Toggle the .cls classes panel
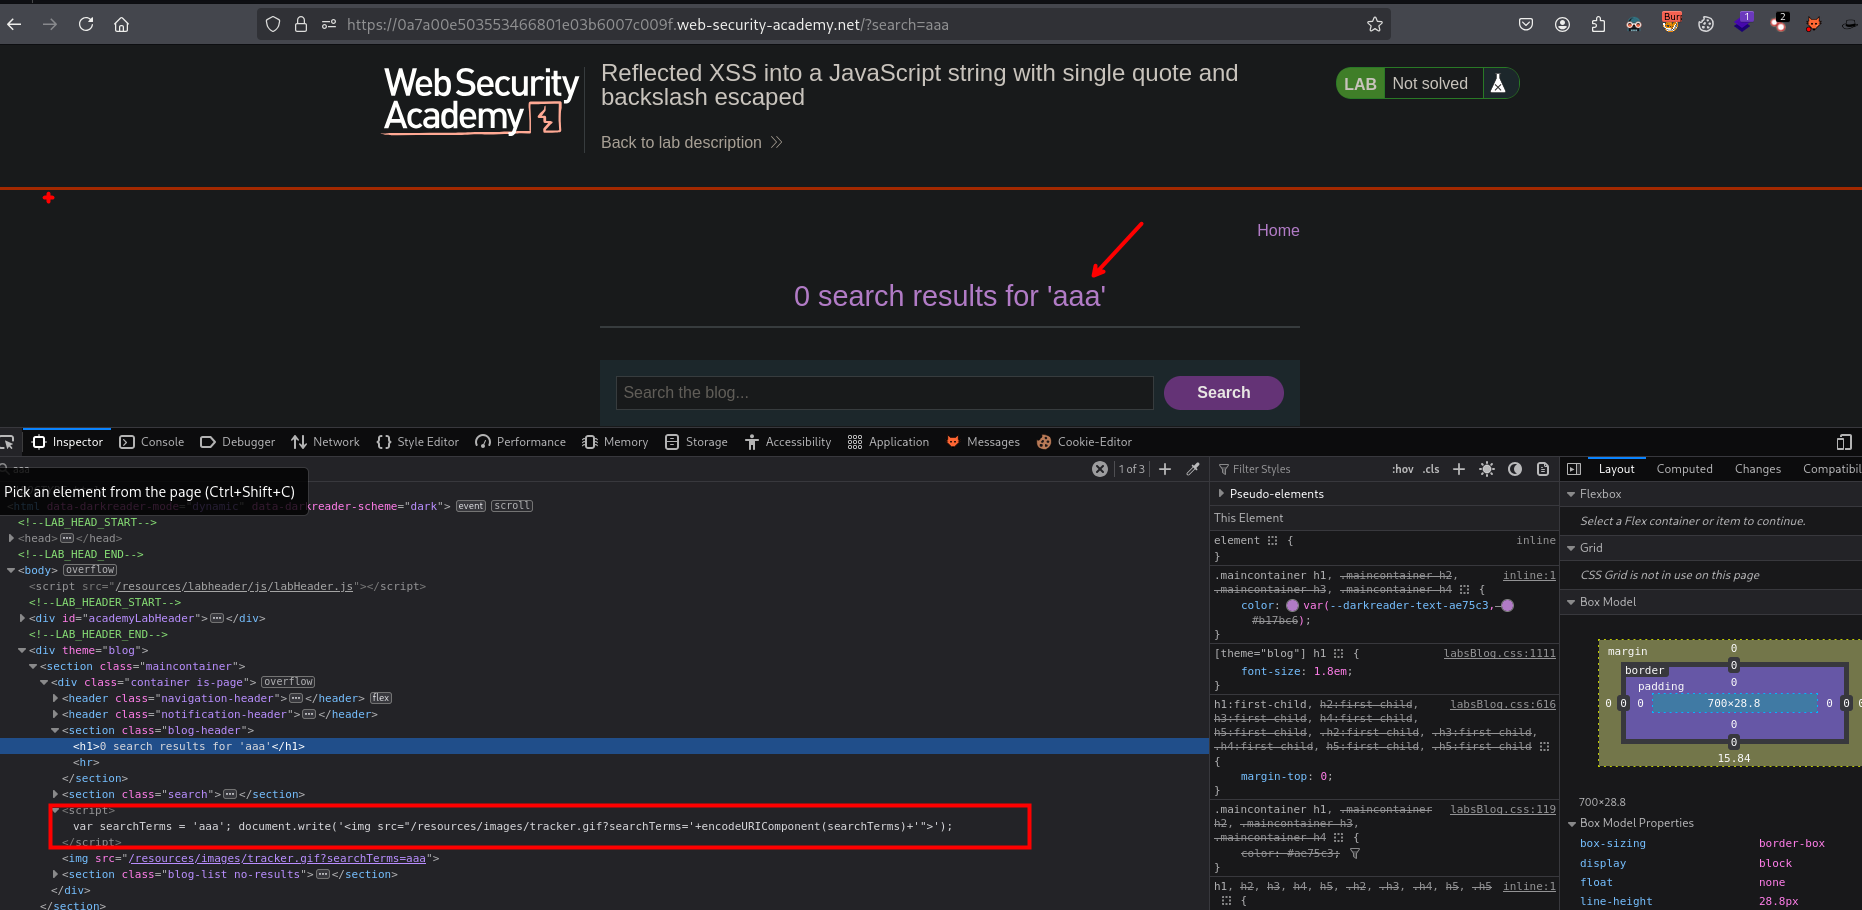The height and width of the screenshot is (910, 1862). click(1431, 469)
